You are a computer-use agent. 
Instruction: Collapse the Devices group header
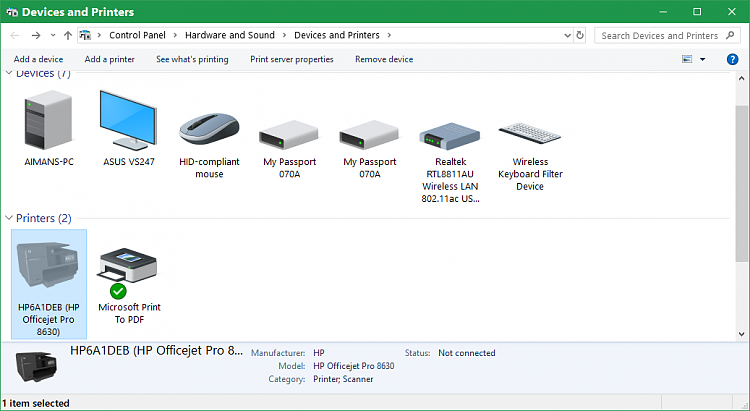pos(10,74)
